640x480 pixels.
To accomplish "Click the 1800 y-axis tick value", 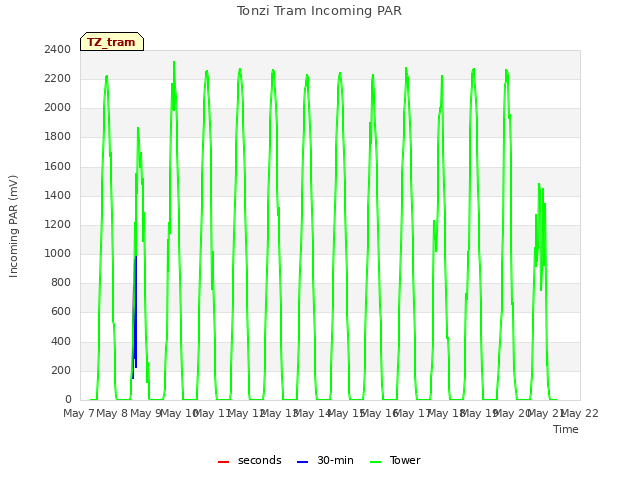I will (58, 136).
